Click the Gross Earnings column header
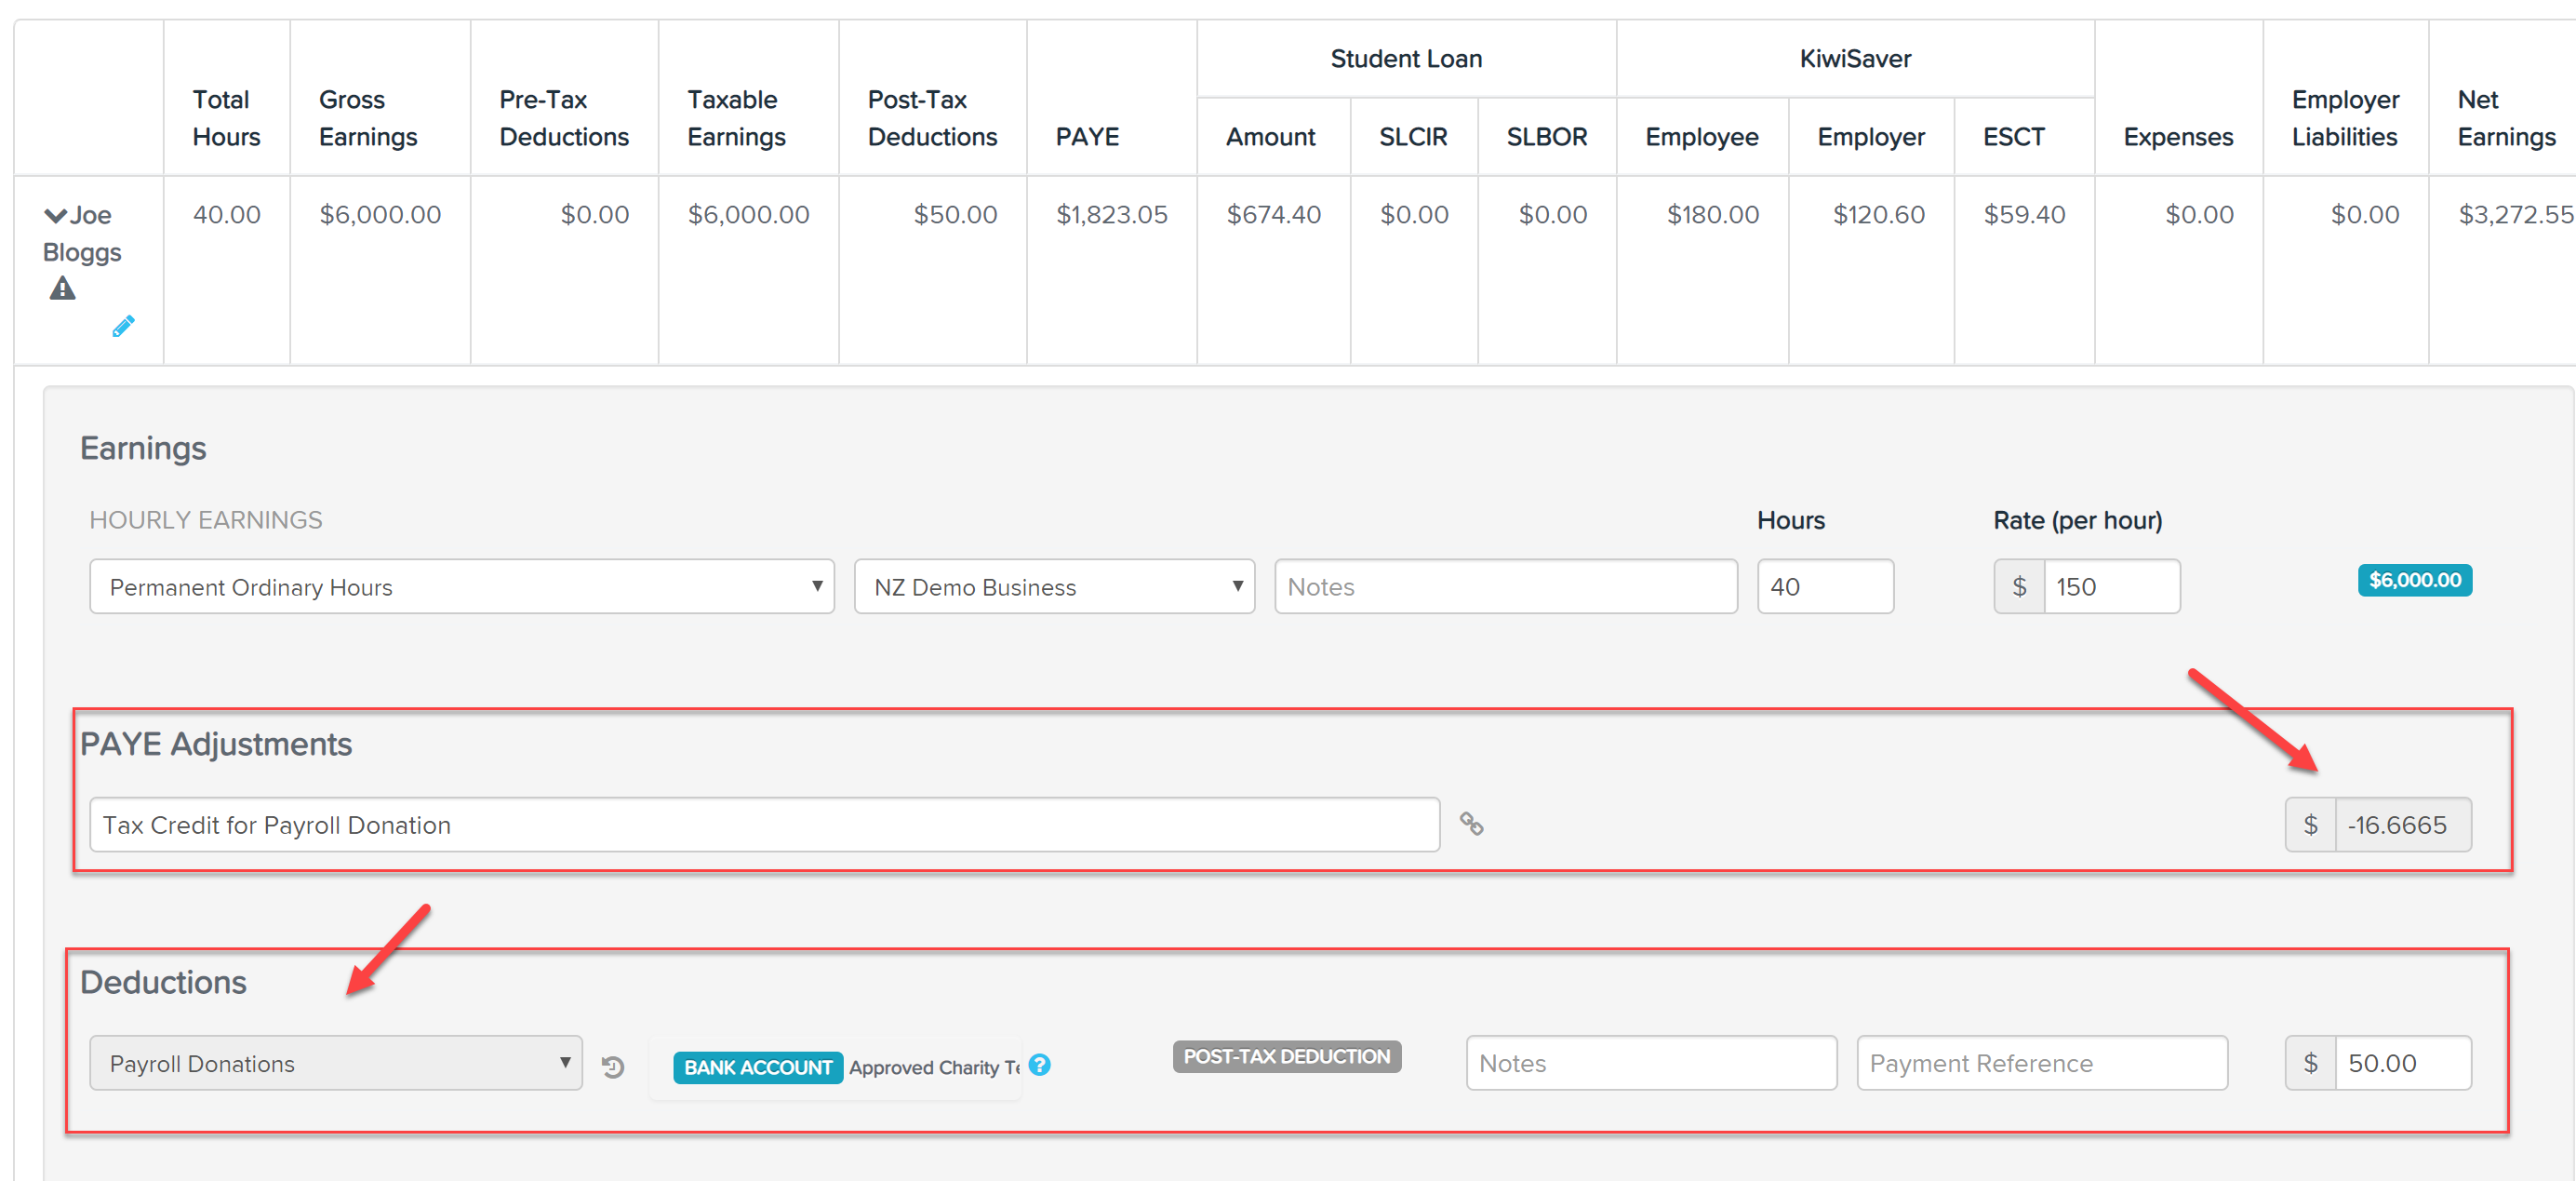 pos(368,118)
